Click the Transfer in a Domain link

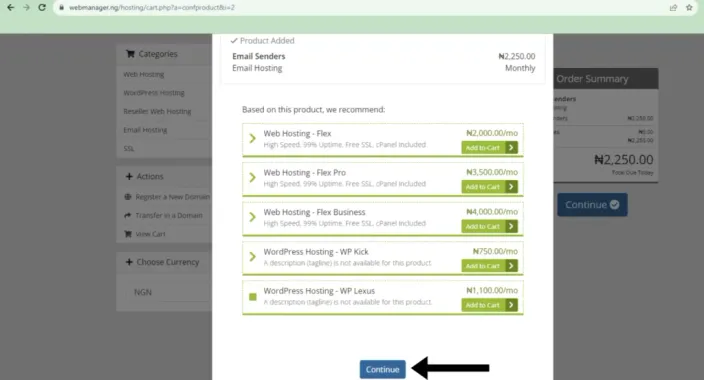tap(169, 216)
